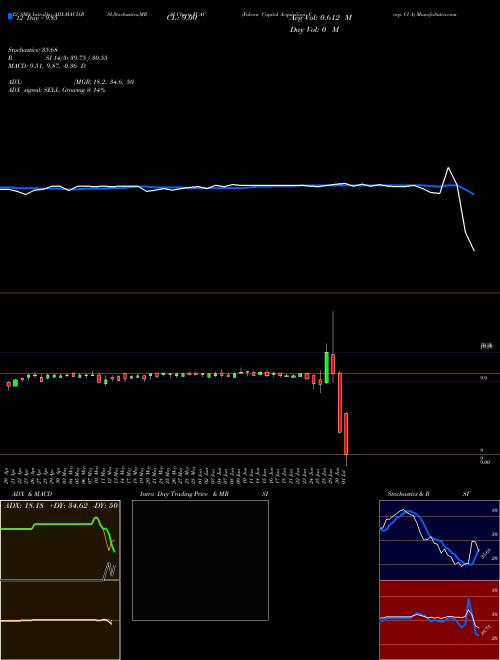
Task: Click the 'Stochastics: 33.68' reading
Action: click(33, 50)
